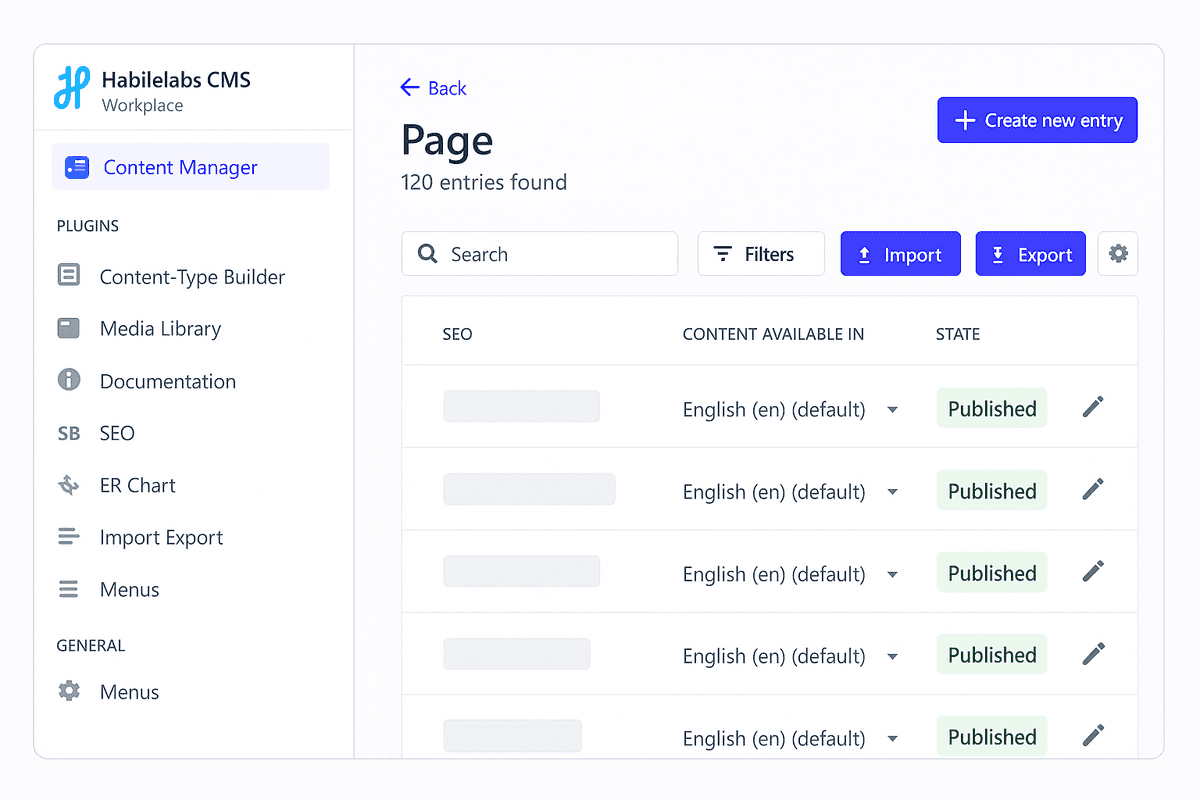The image size is (1200, 800).
Task: Edit the fourth entry with pencil icon
Action: click(1094, 653)
